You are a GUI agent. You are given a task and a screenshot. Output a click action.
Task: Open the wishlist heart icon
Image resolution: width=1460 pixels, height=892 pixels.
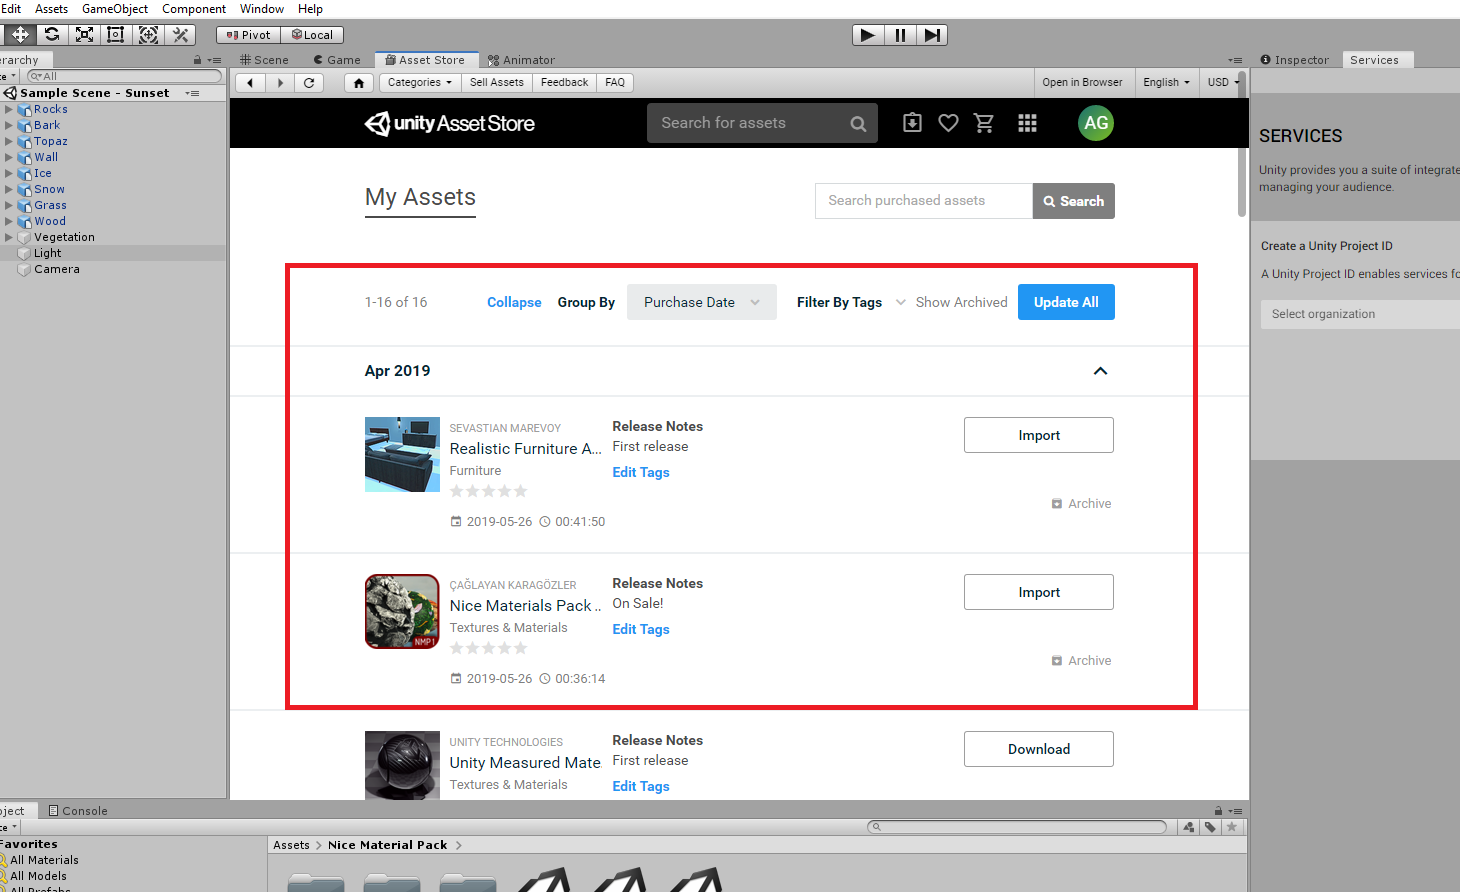tap(948, 123)
